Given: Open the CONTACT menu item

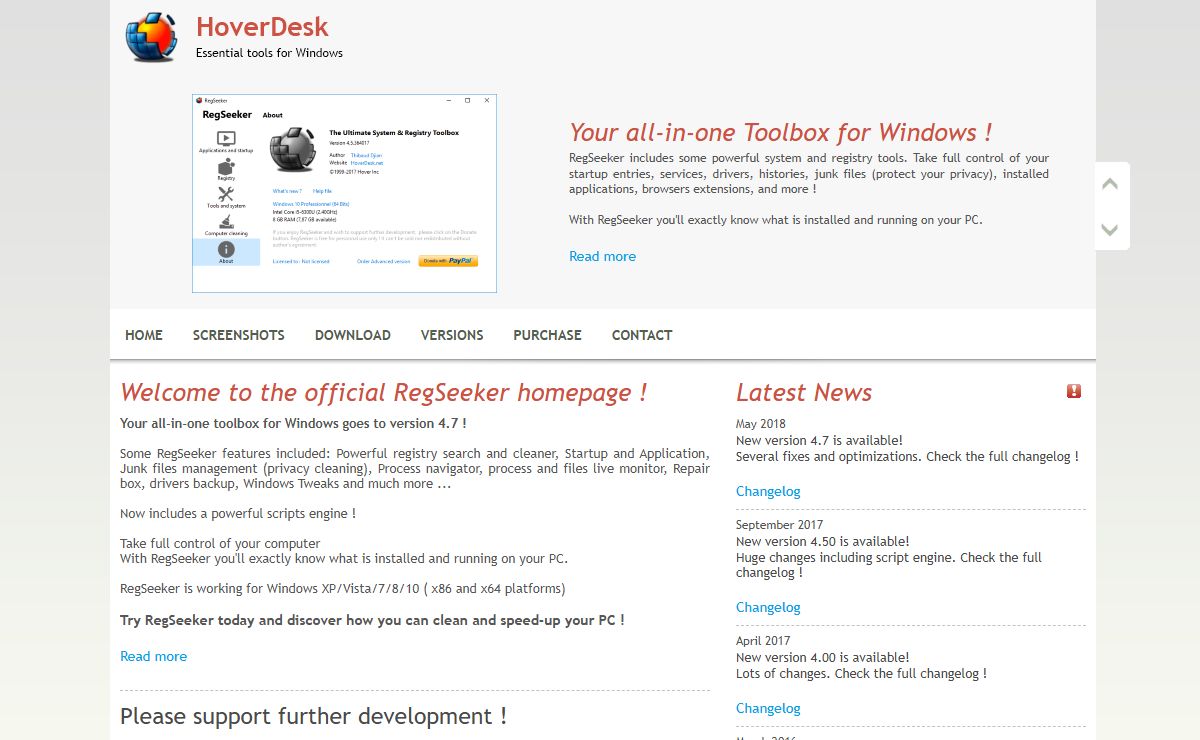Looking at the screenshot, I should 642,335.
